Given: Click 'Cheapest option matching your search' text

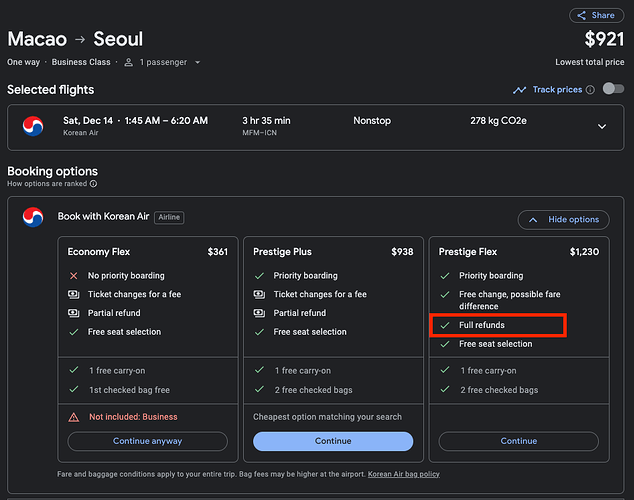Looking at the screenshot, I should (328, 417).
